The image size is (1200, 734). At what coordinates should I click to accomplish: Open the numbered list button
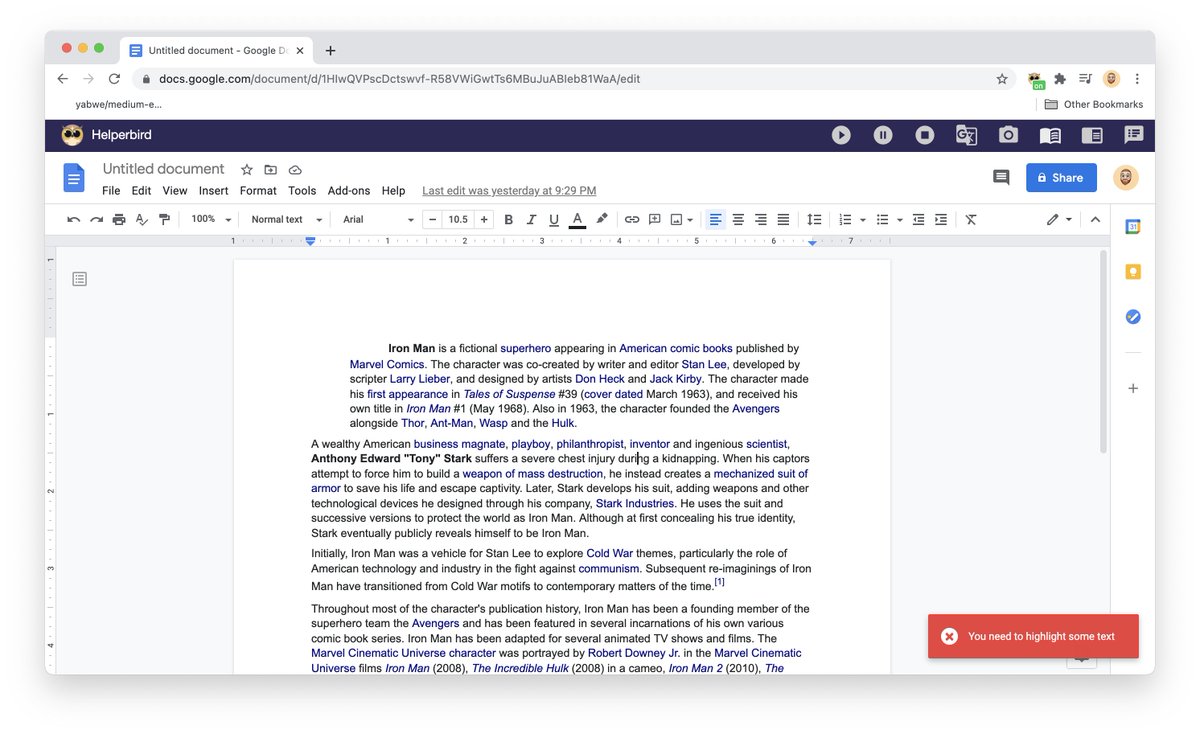pos(845,219)
